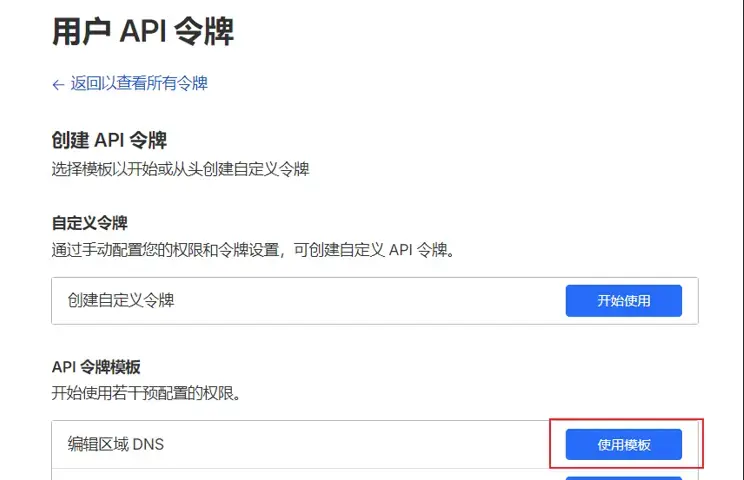Click the template row beneath 编辑区域 DNS

pyautogui.click(x=300, y=475)
